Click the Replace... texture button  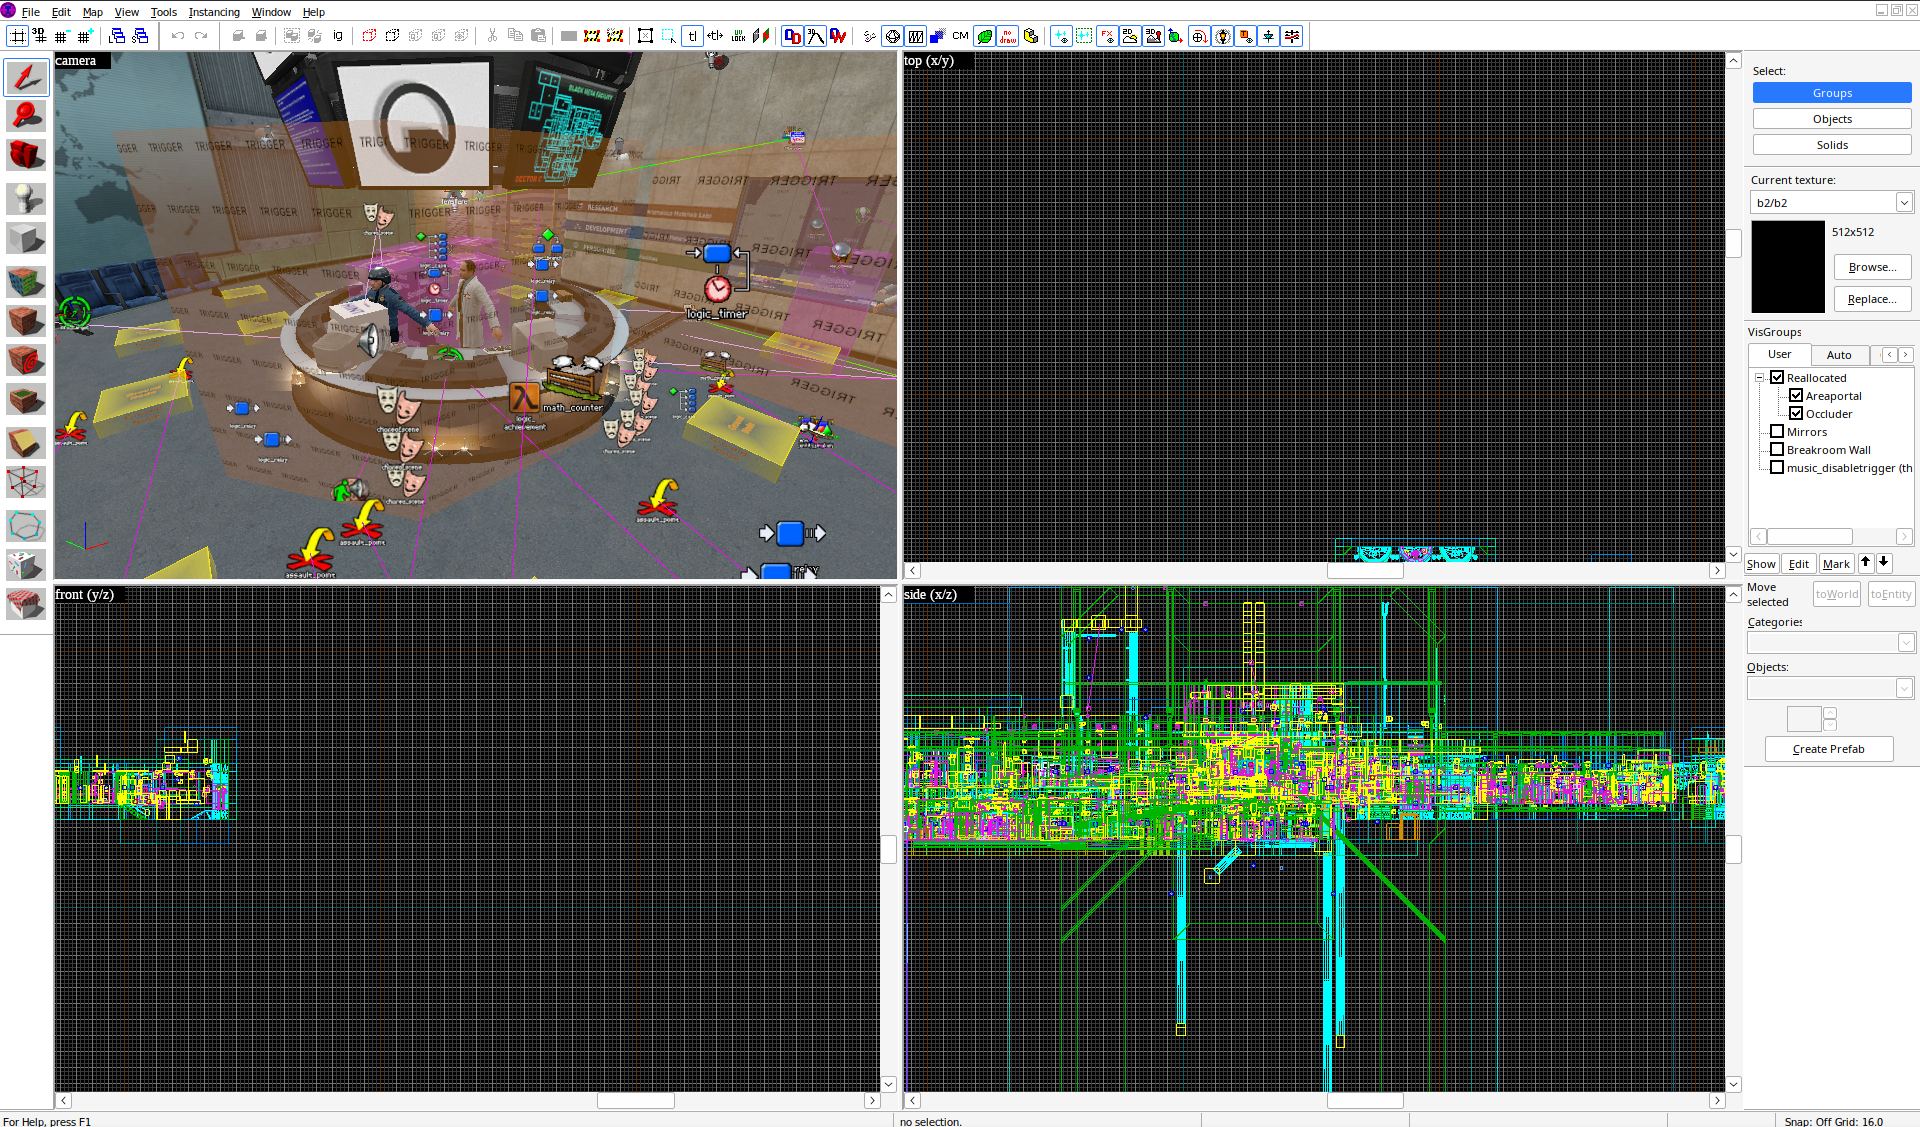pos(1872,299)
